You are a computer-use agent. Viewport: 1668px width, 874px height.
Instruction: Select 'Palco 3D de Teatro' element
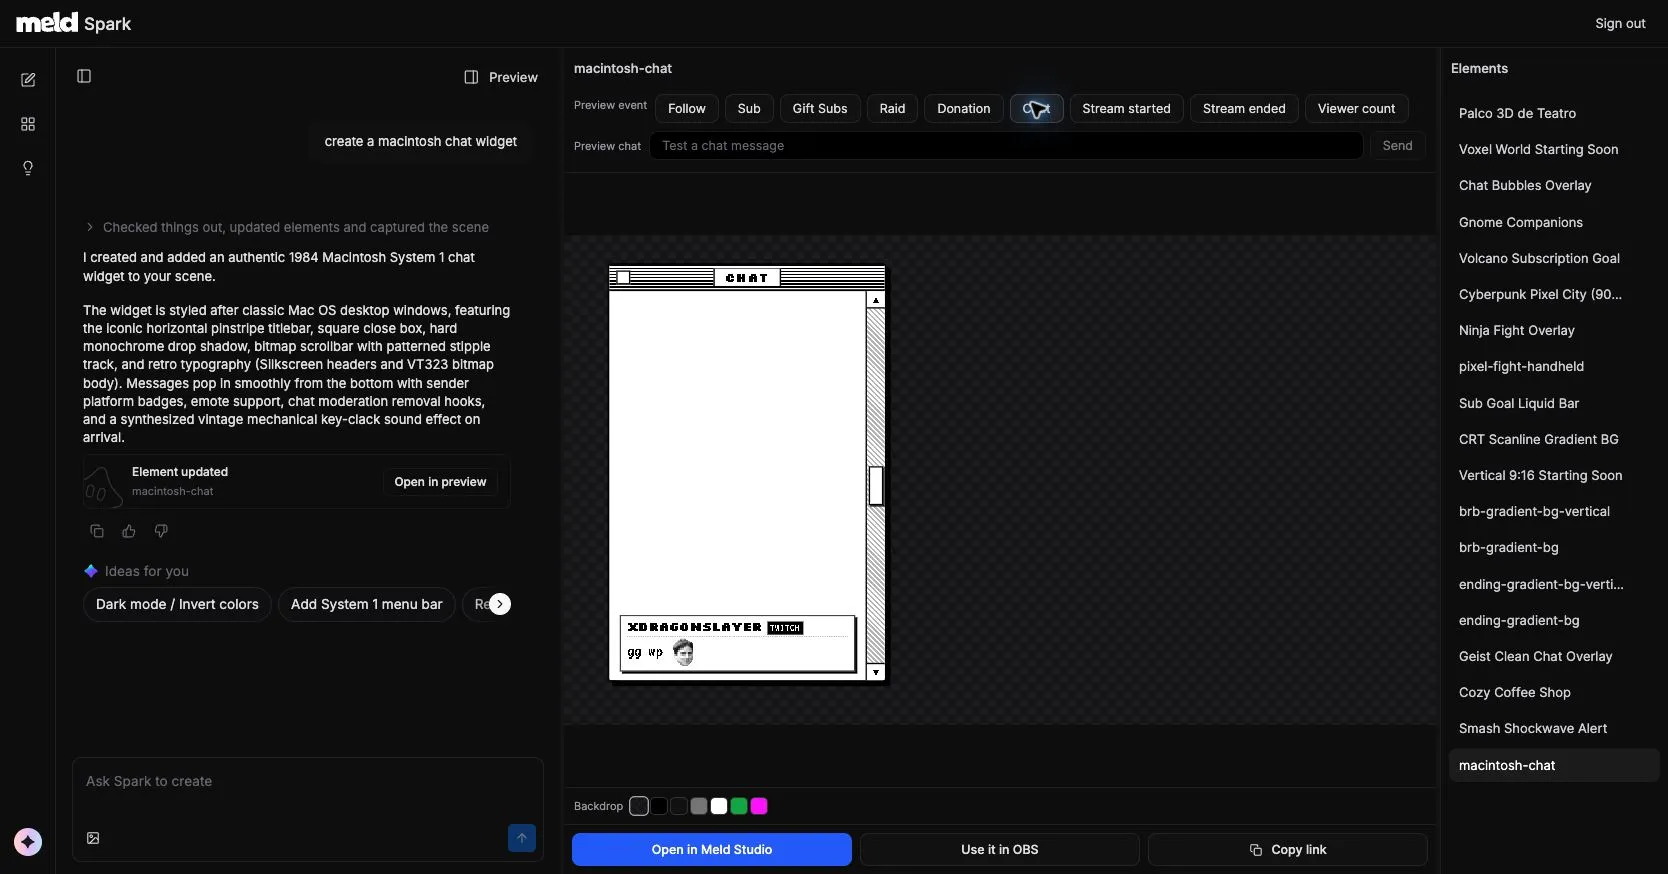[1554, 113]
